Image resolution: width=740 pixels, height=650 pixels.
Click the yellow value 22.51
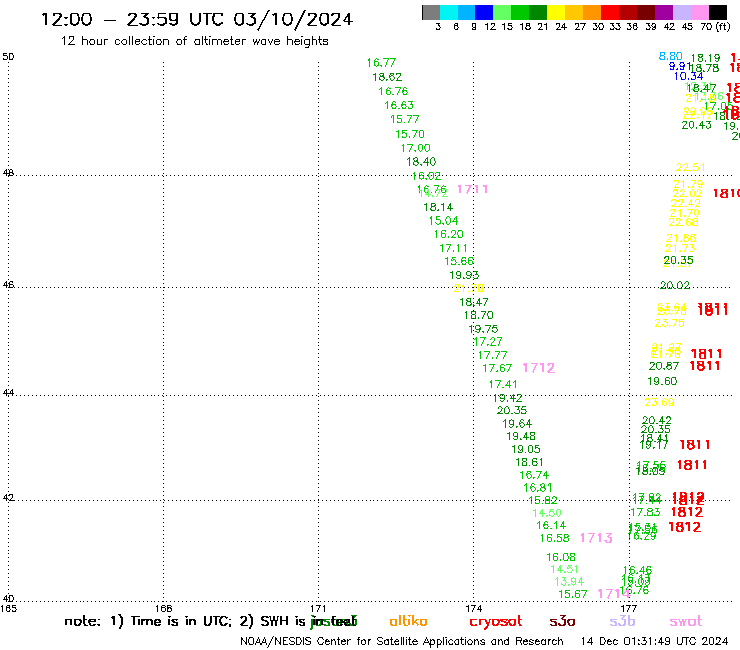[x=691, y=168]
